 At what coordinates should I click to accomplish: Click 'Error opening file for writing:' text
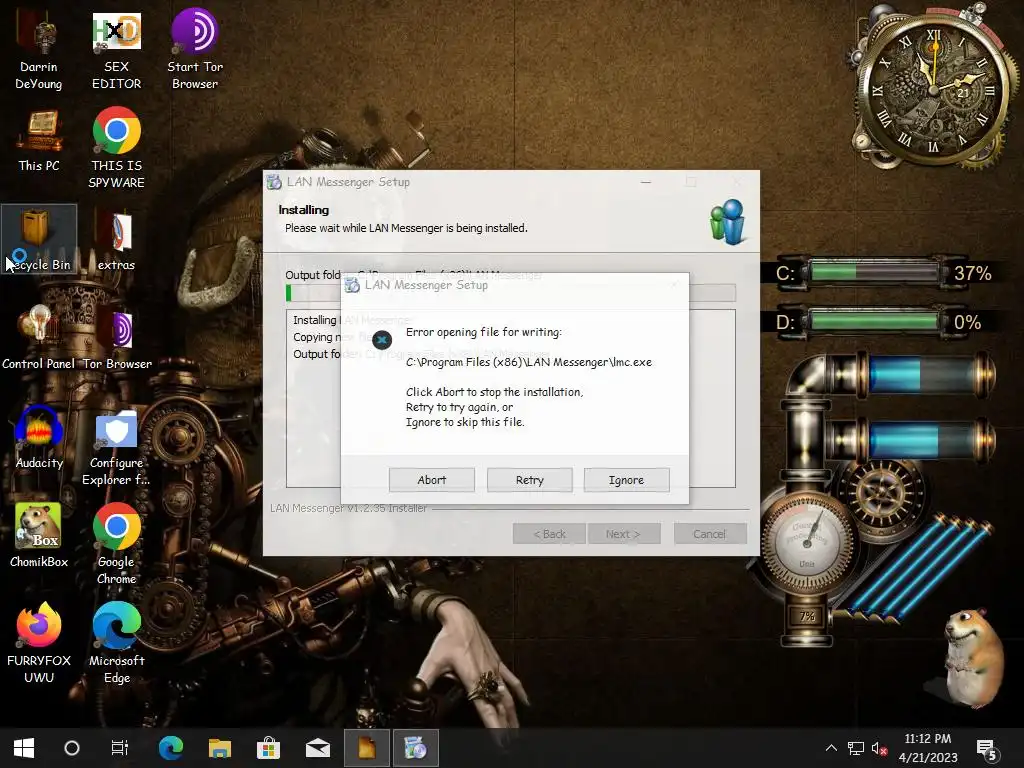484,332
